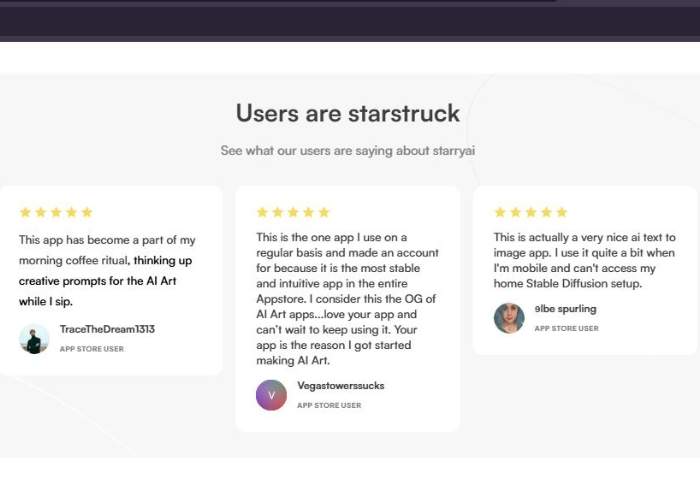Click the first star in TraceTheDream1313's review
The height and width of the screenshot is (500, 700).
click(x=25, y=212)
